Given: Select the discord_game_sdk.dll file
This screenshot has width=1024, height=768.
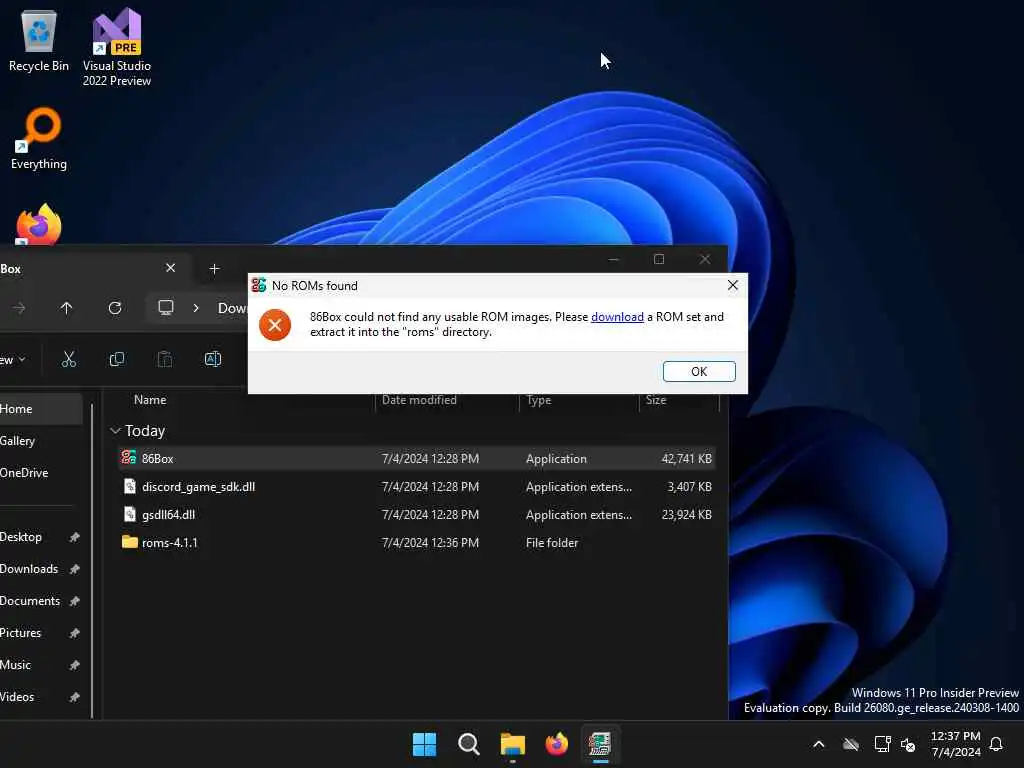Looking at the screenshot, I should pos(417,487).
